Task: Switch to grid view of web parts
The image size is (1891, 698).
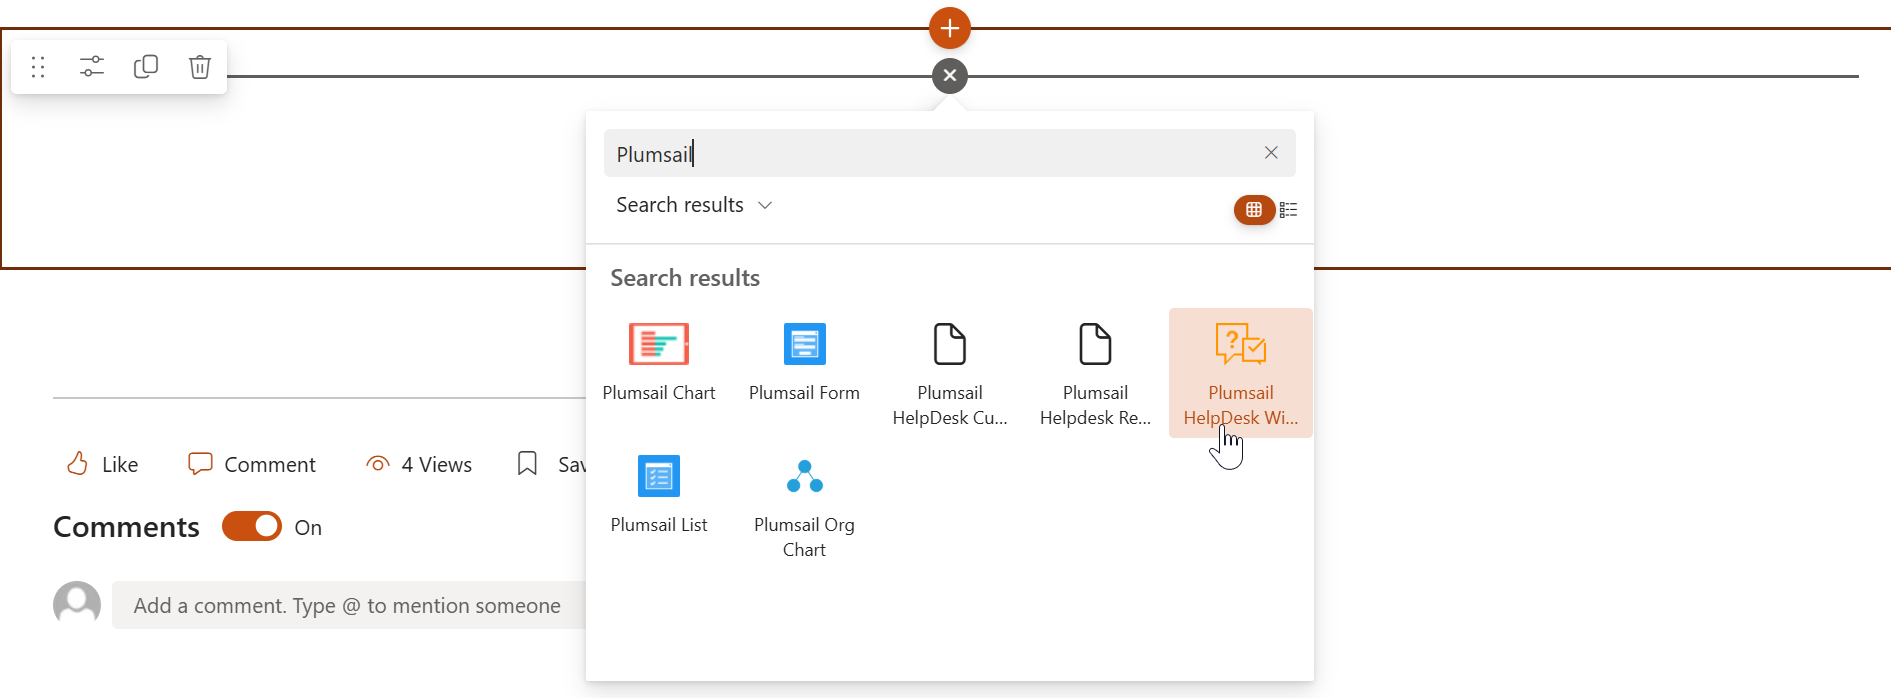Action: coord(1254,210)
